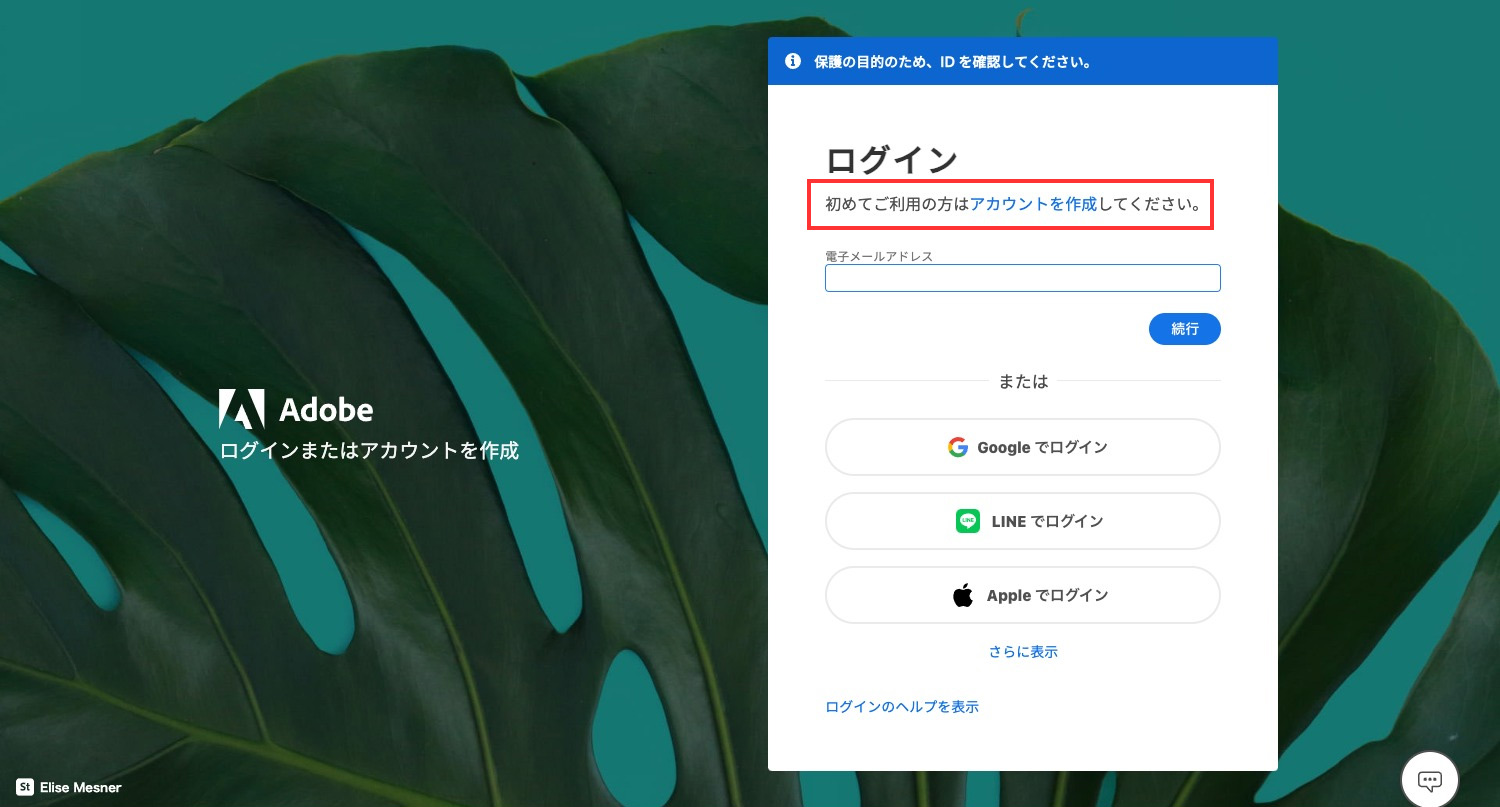
Task: Click the 続行 button
Action: click(1185, 329)
